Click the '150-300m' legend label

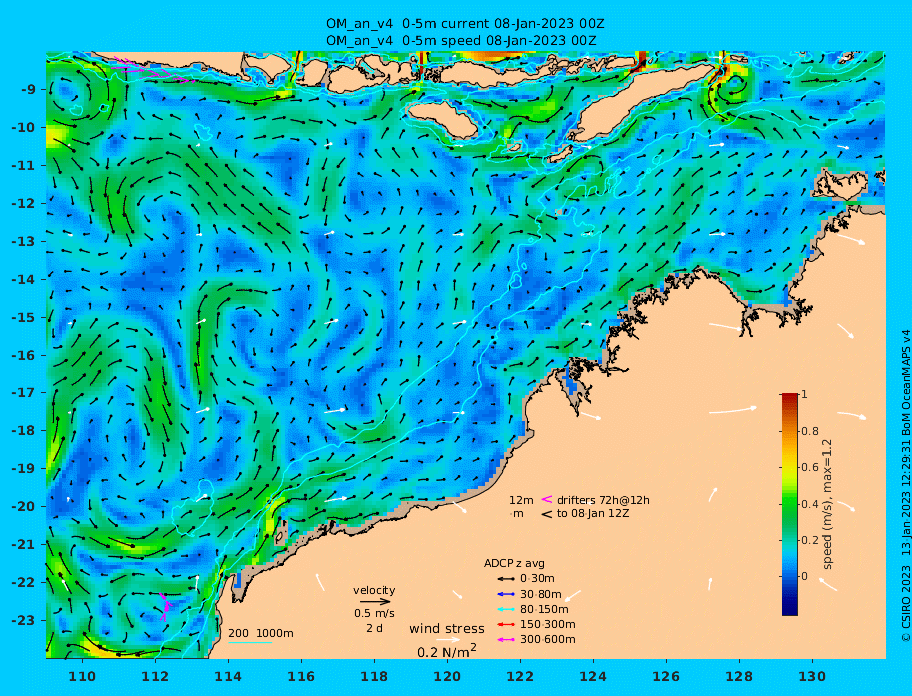point(547,624)
